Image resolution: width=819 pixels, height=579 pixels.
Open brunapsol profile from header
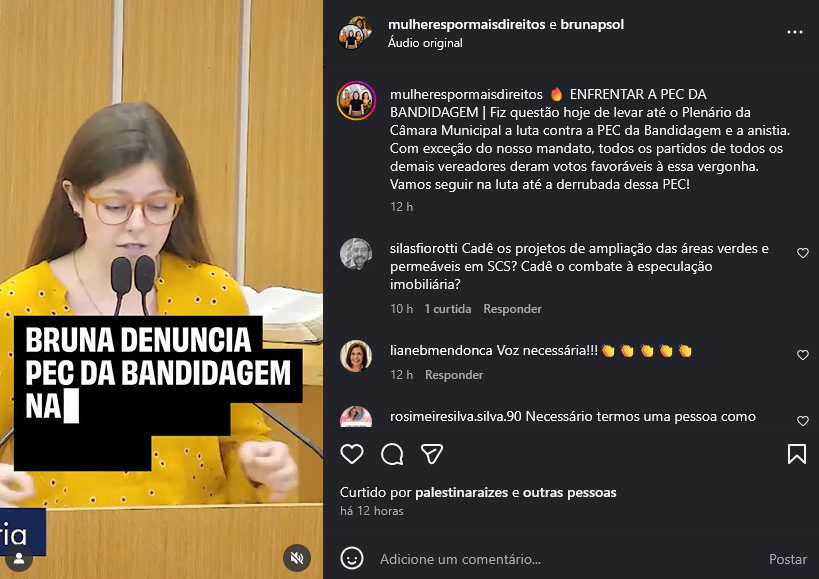(x=592, y=25)
